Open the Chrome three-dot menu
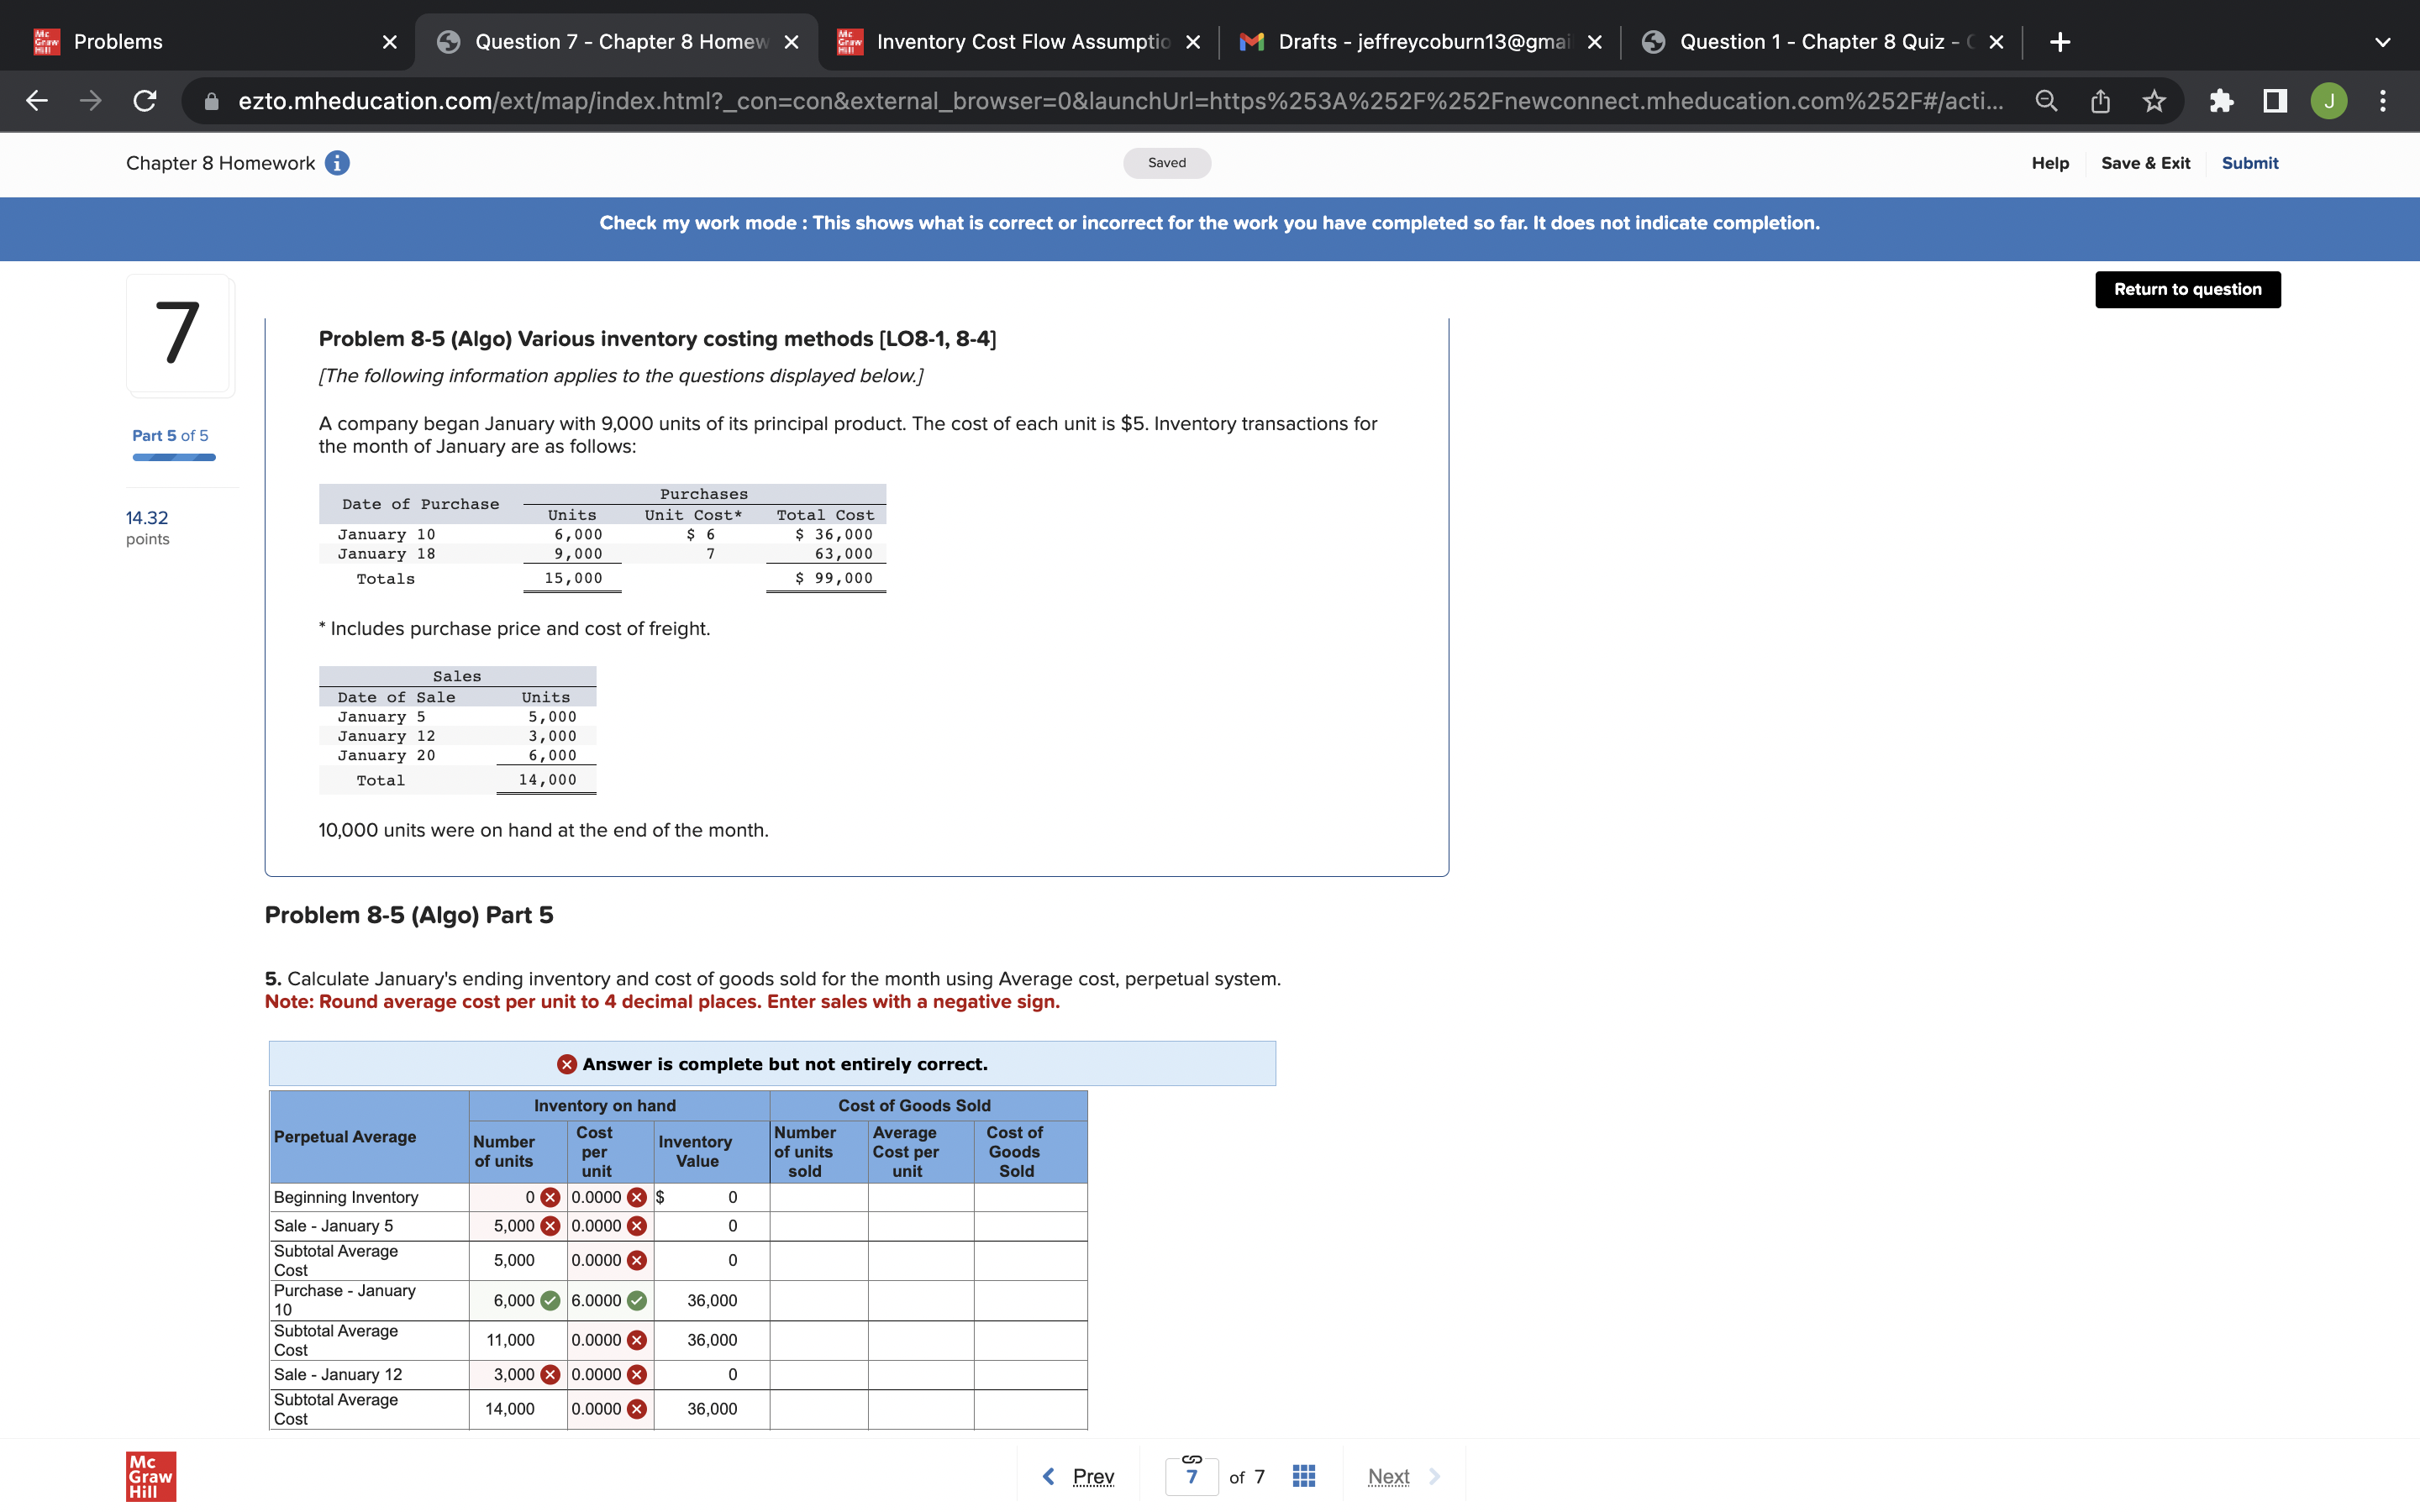2420x1512 pixels. (x=2383, y=101)
